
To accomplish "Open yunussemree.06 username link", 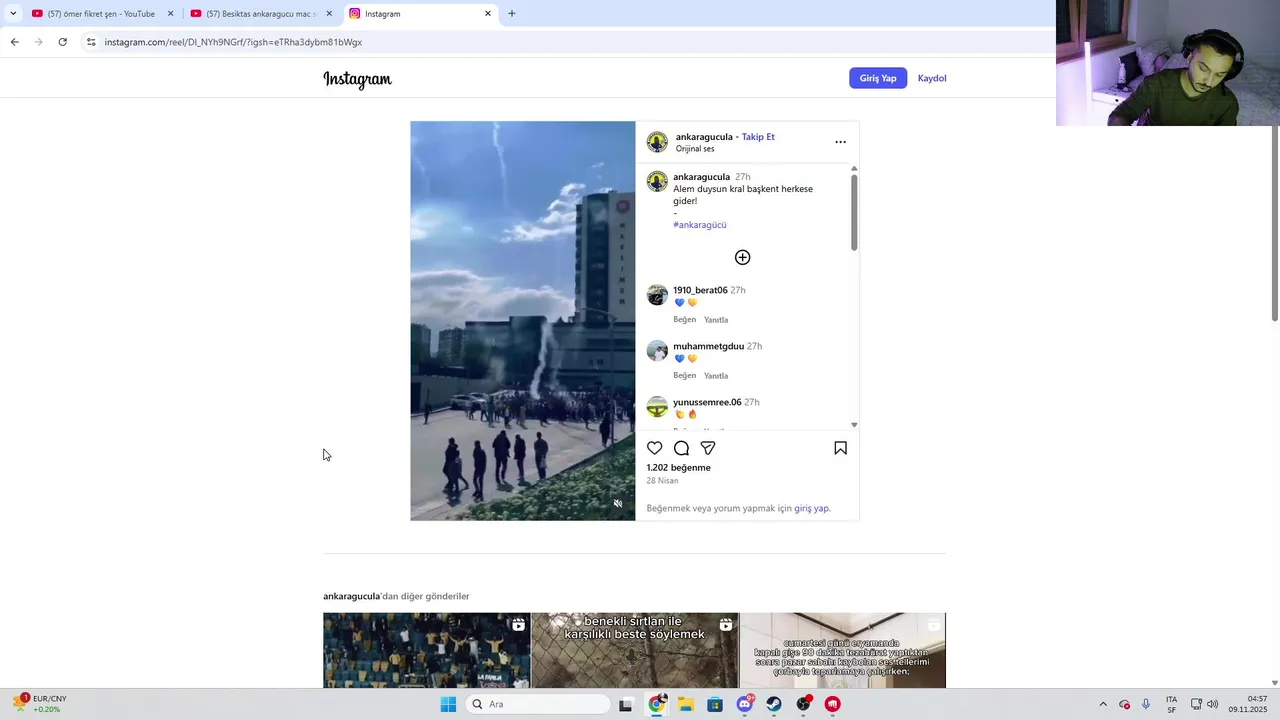I will (707, 402).
